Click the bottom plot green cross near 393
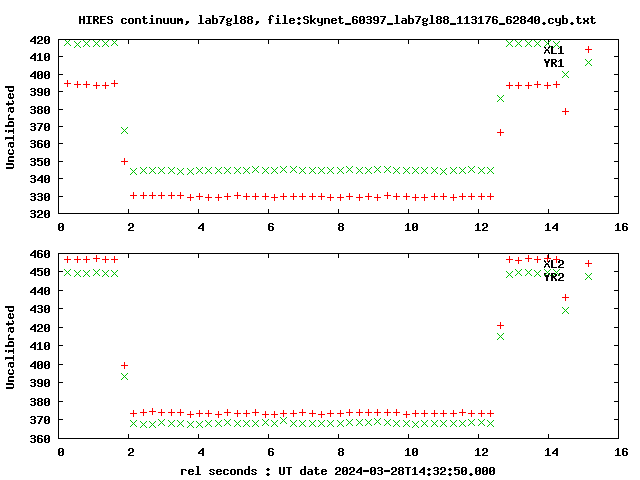 (x=124, y=376)
